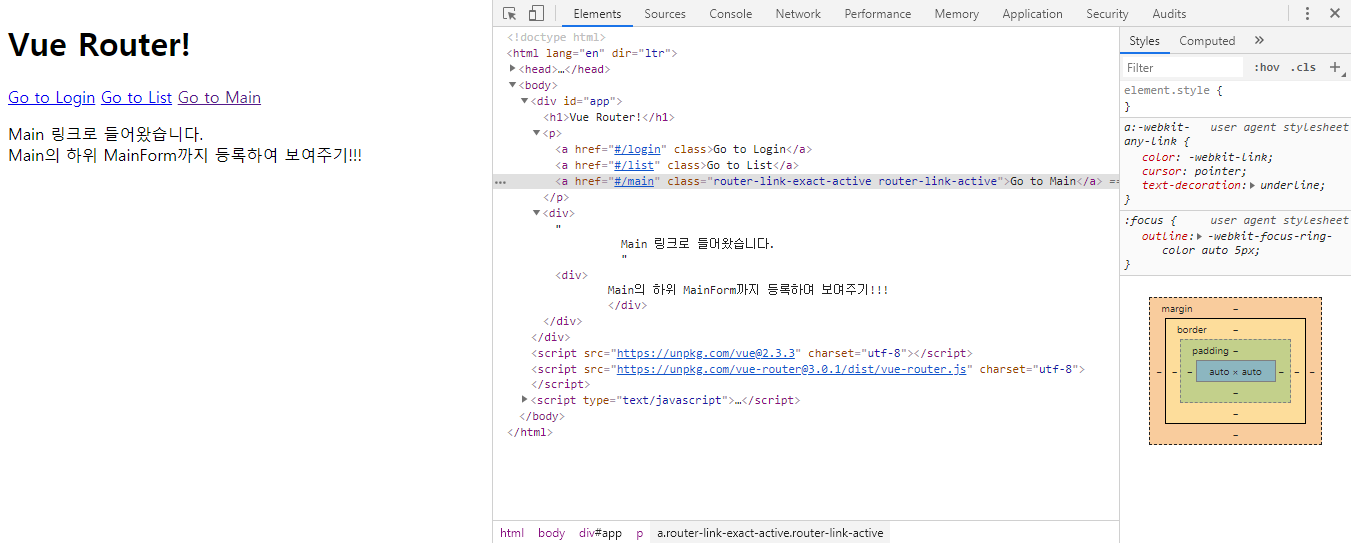The image size is (1351, 543).
Task: Open the Console tab
Action: (x=731, y=14)
